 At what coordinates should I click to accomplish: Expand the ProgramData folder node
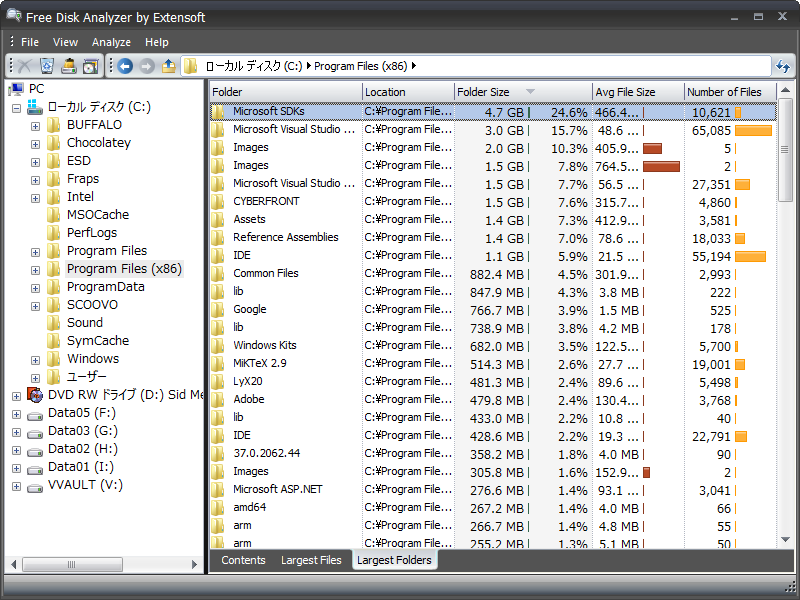pos(35,288)
